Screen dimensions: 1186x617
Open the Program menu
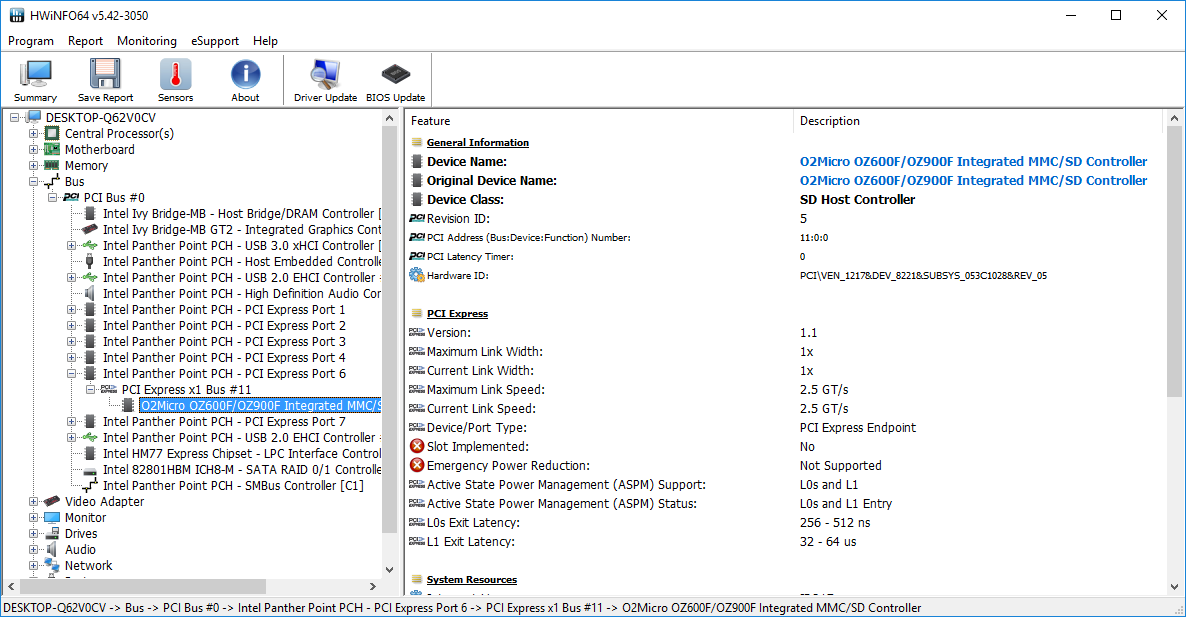click(x=31, y=41)
